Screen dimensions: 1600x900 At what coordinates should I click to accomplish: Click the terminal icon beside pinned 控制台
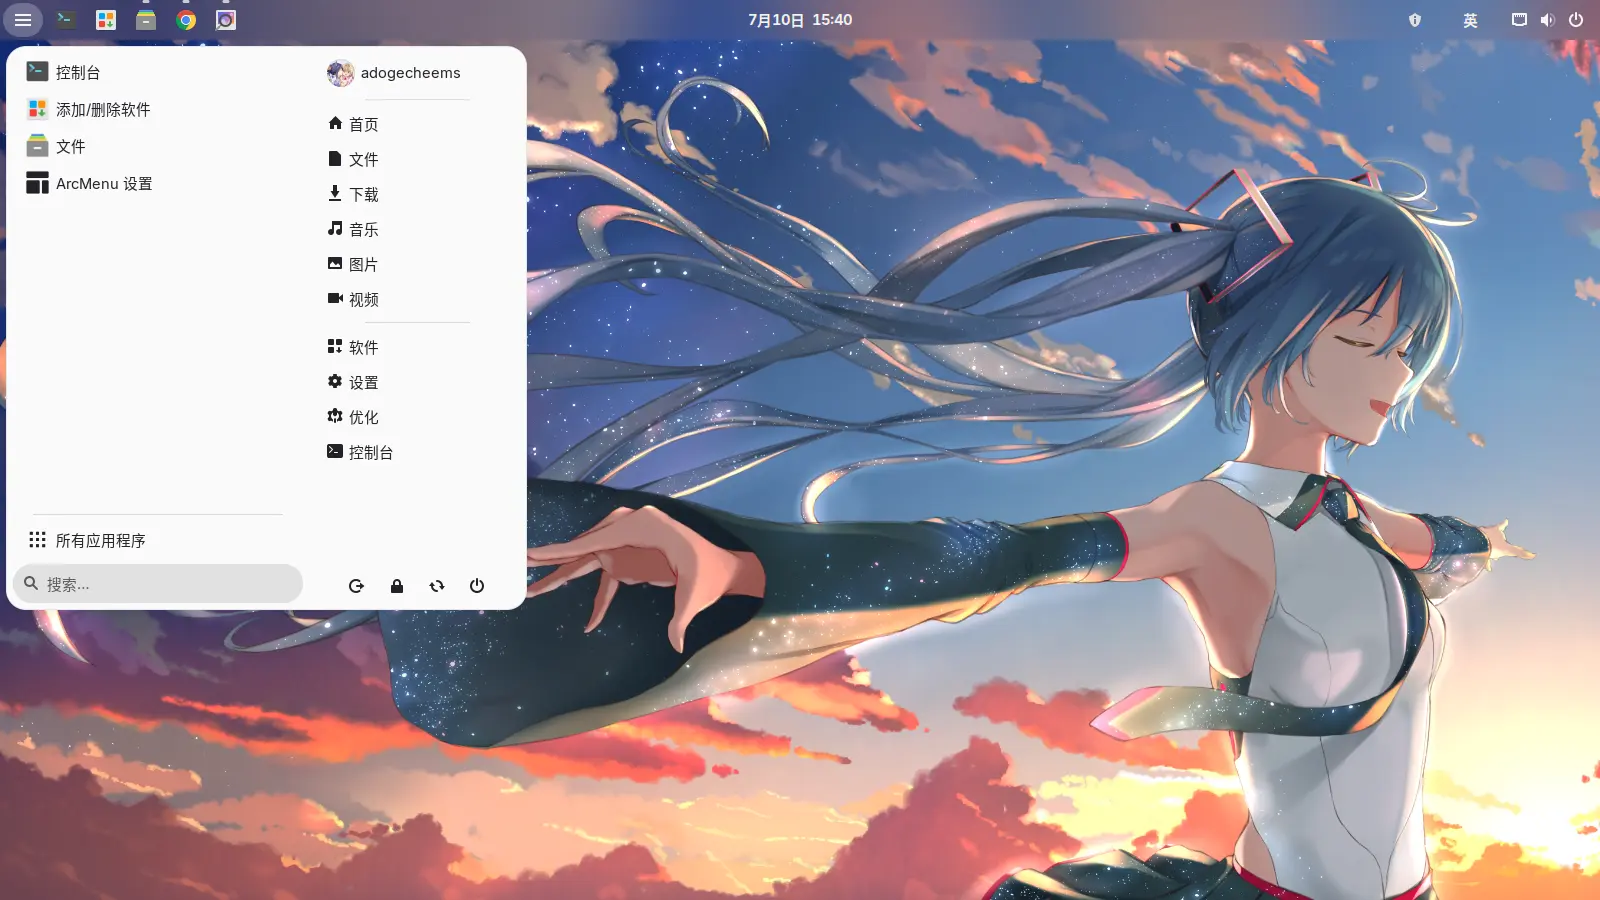[37, 71]
